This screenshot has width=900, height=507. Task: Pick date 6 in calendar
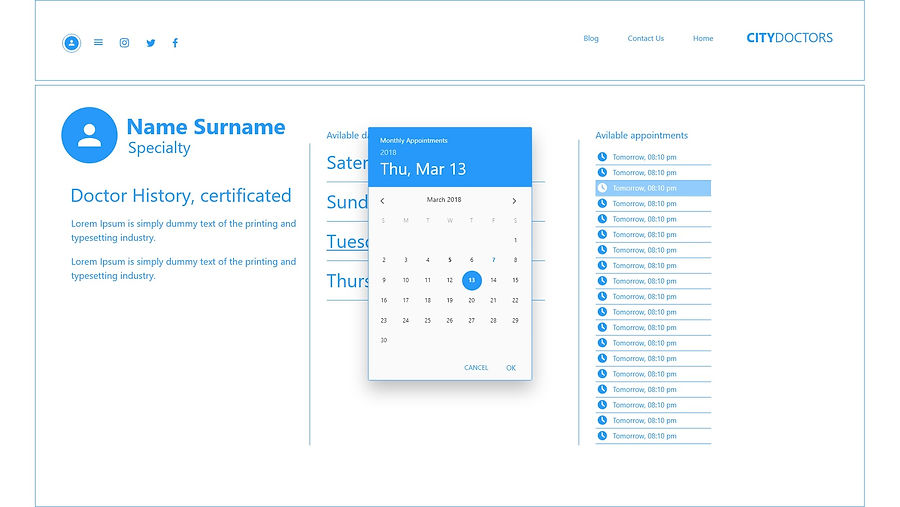point(471,260)
